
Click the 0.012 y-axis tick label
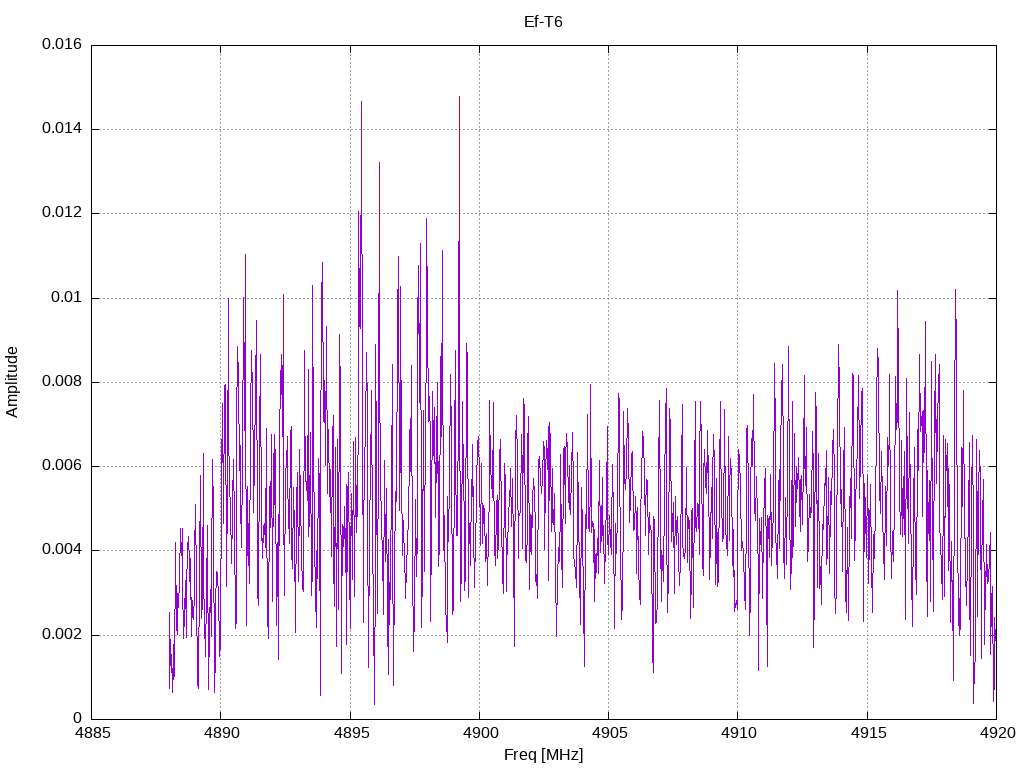62,213
